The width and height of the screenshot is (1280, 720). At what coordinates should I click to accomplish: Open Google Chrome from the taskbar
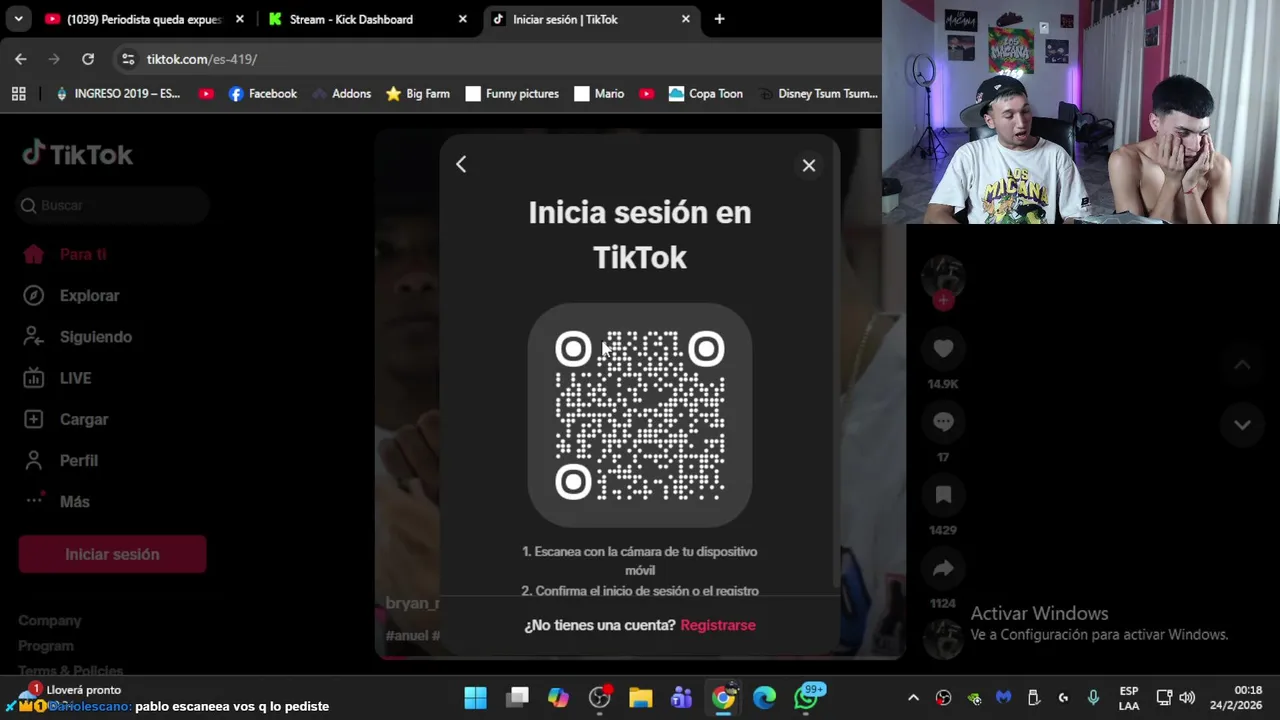coord(723,697)
